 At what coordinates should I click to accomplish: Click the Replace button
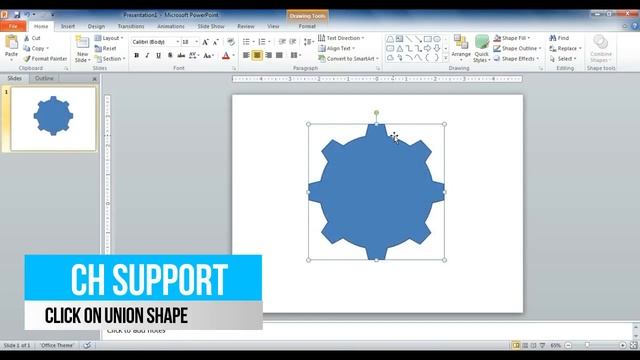click(565, 48)
